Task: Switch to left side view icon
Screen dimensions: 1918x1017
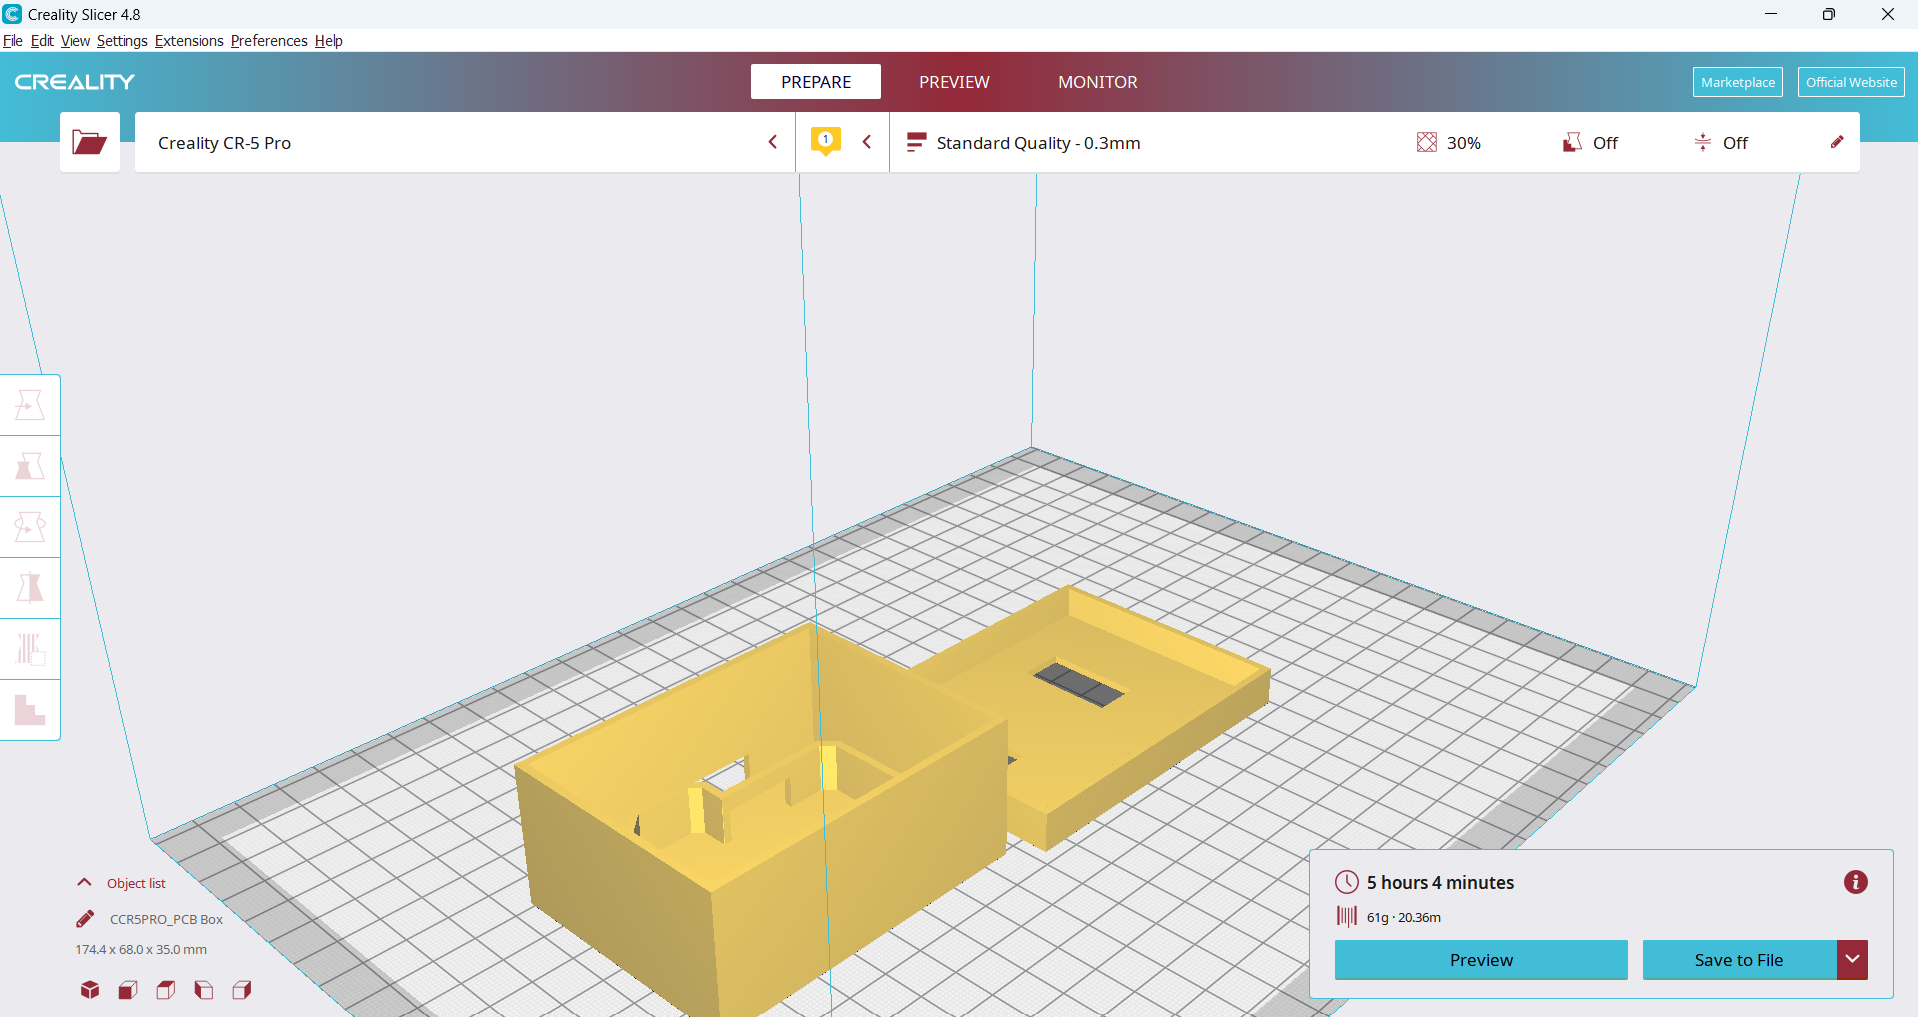Action: (204, 990)
